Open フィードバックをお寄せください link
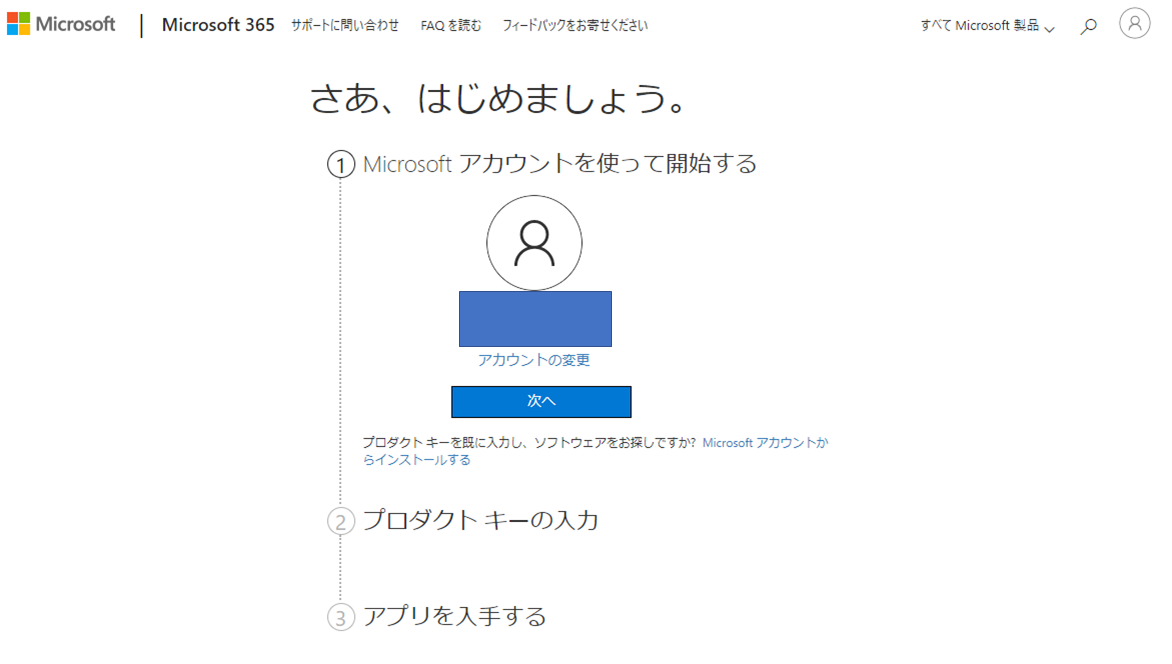This screenshot has height=664, width=1172. coord(575,25)
